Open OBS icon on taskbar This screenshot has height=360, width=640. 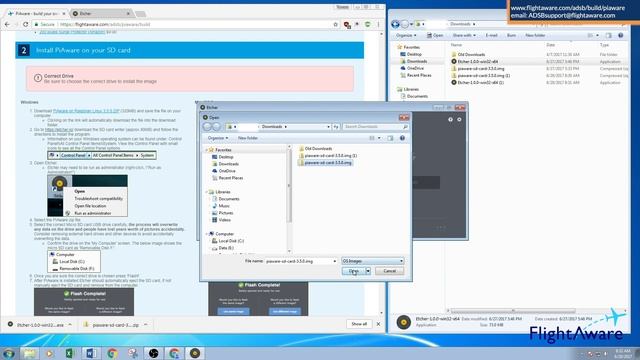tap(153, 353)
